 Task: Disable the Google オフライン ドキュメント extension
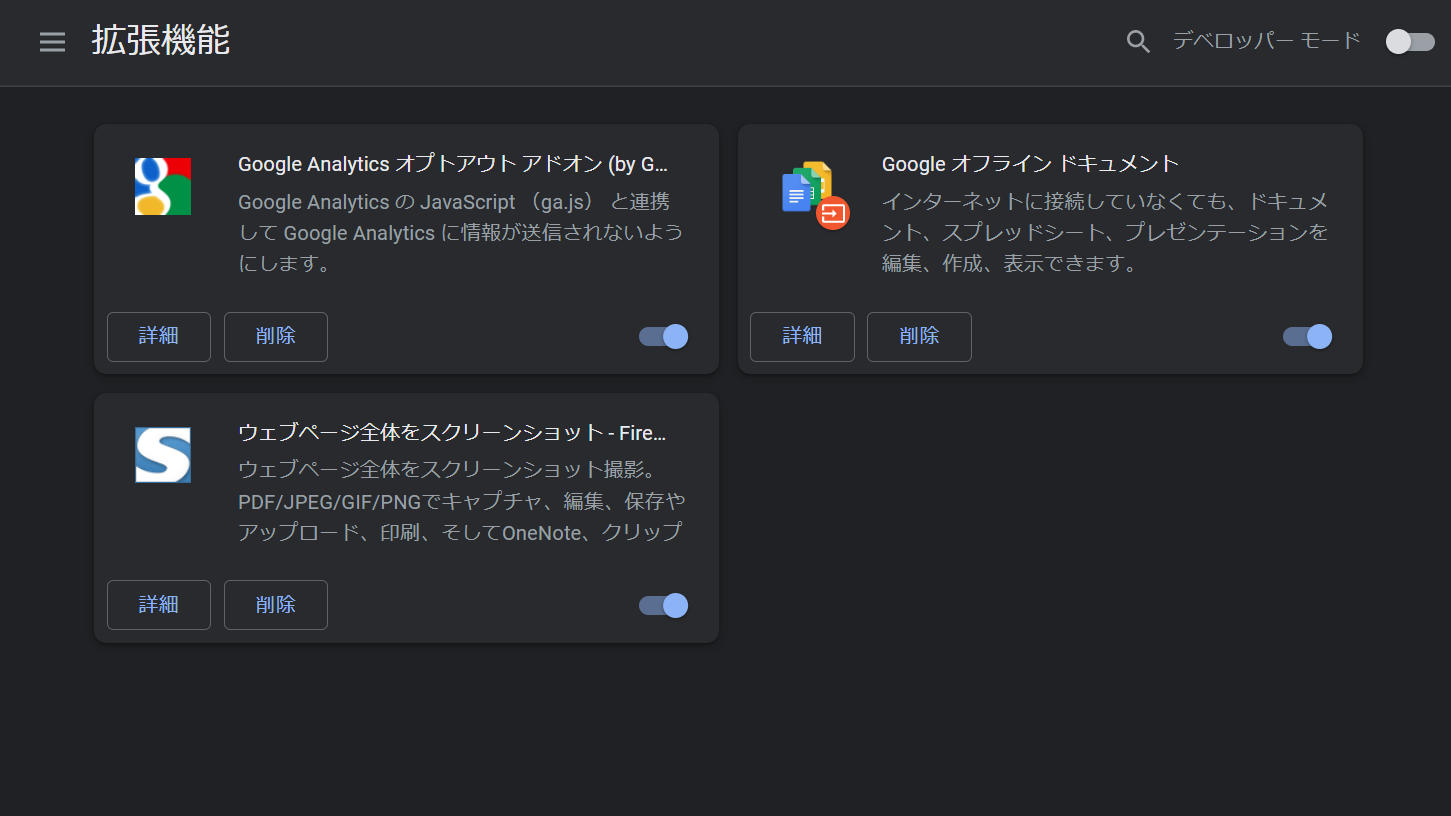click(1306, 336)
